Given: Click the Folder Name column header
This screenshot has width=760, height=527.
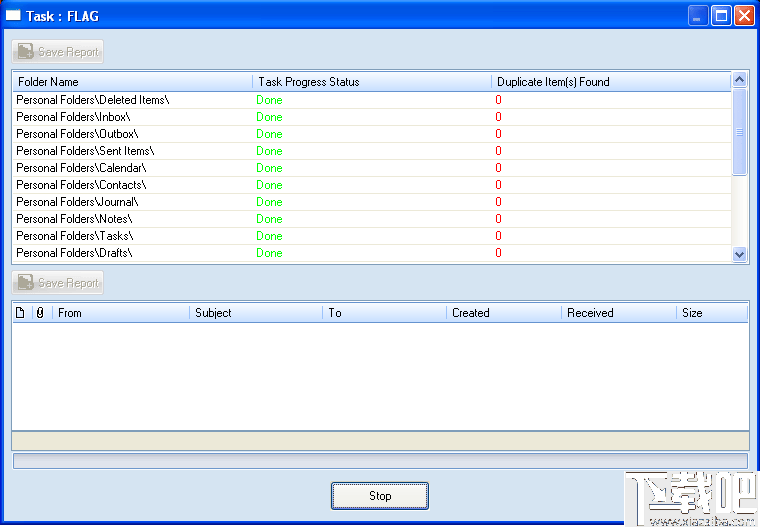Looking at the screenshot, I should click(133, 81).
